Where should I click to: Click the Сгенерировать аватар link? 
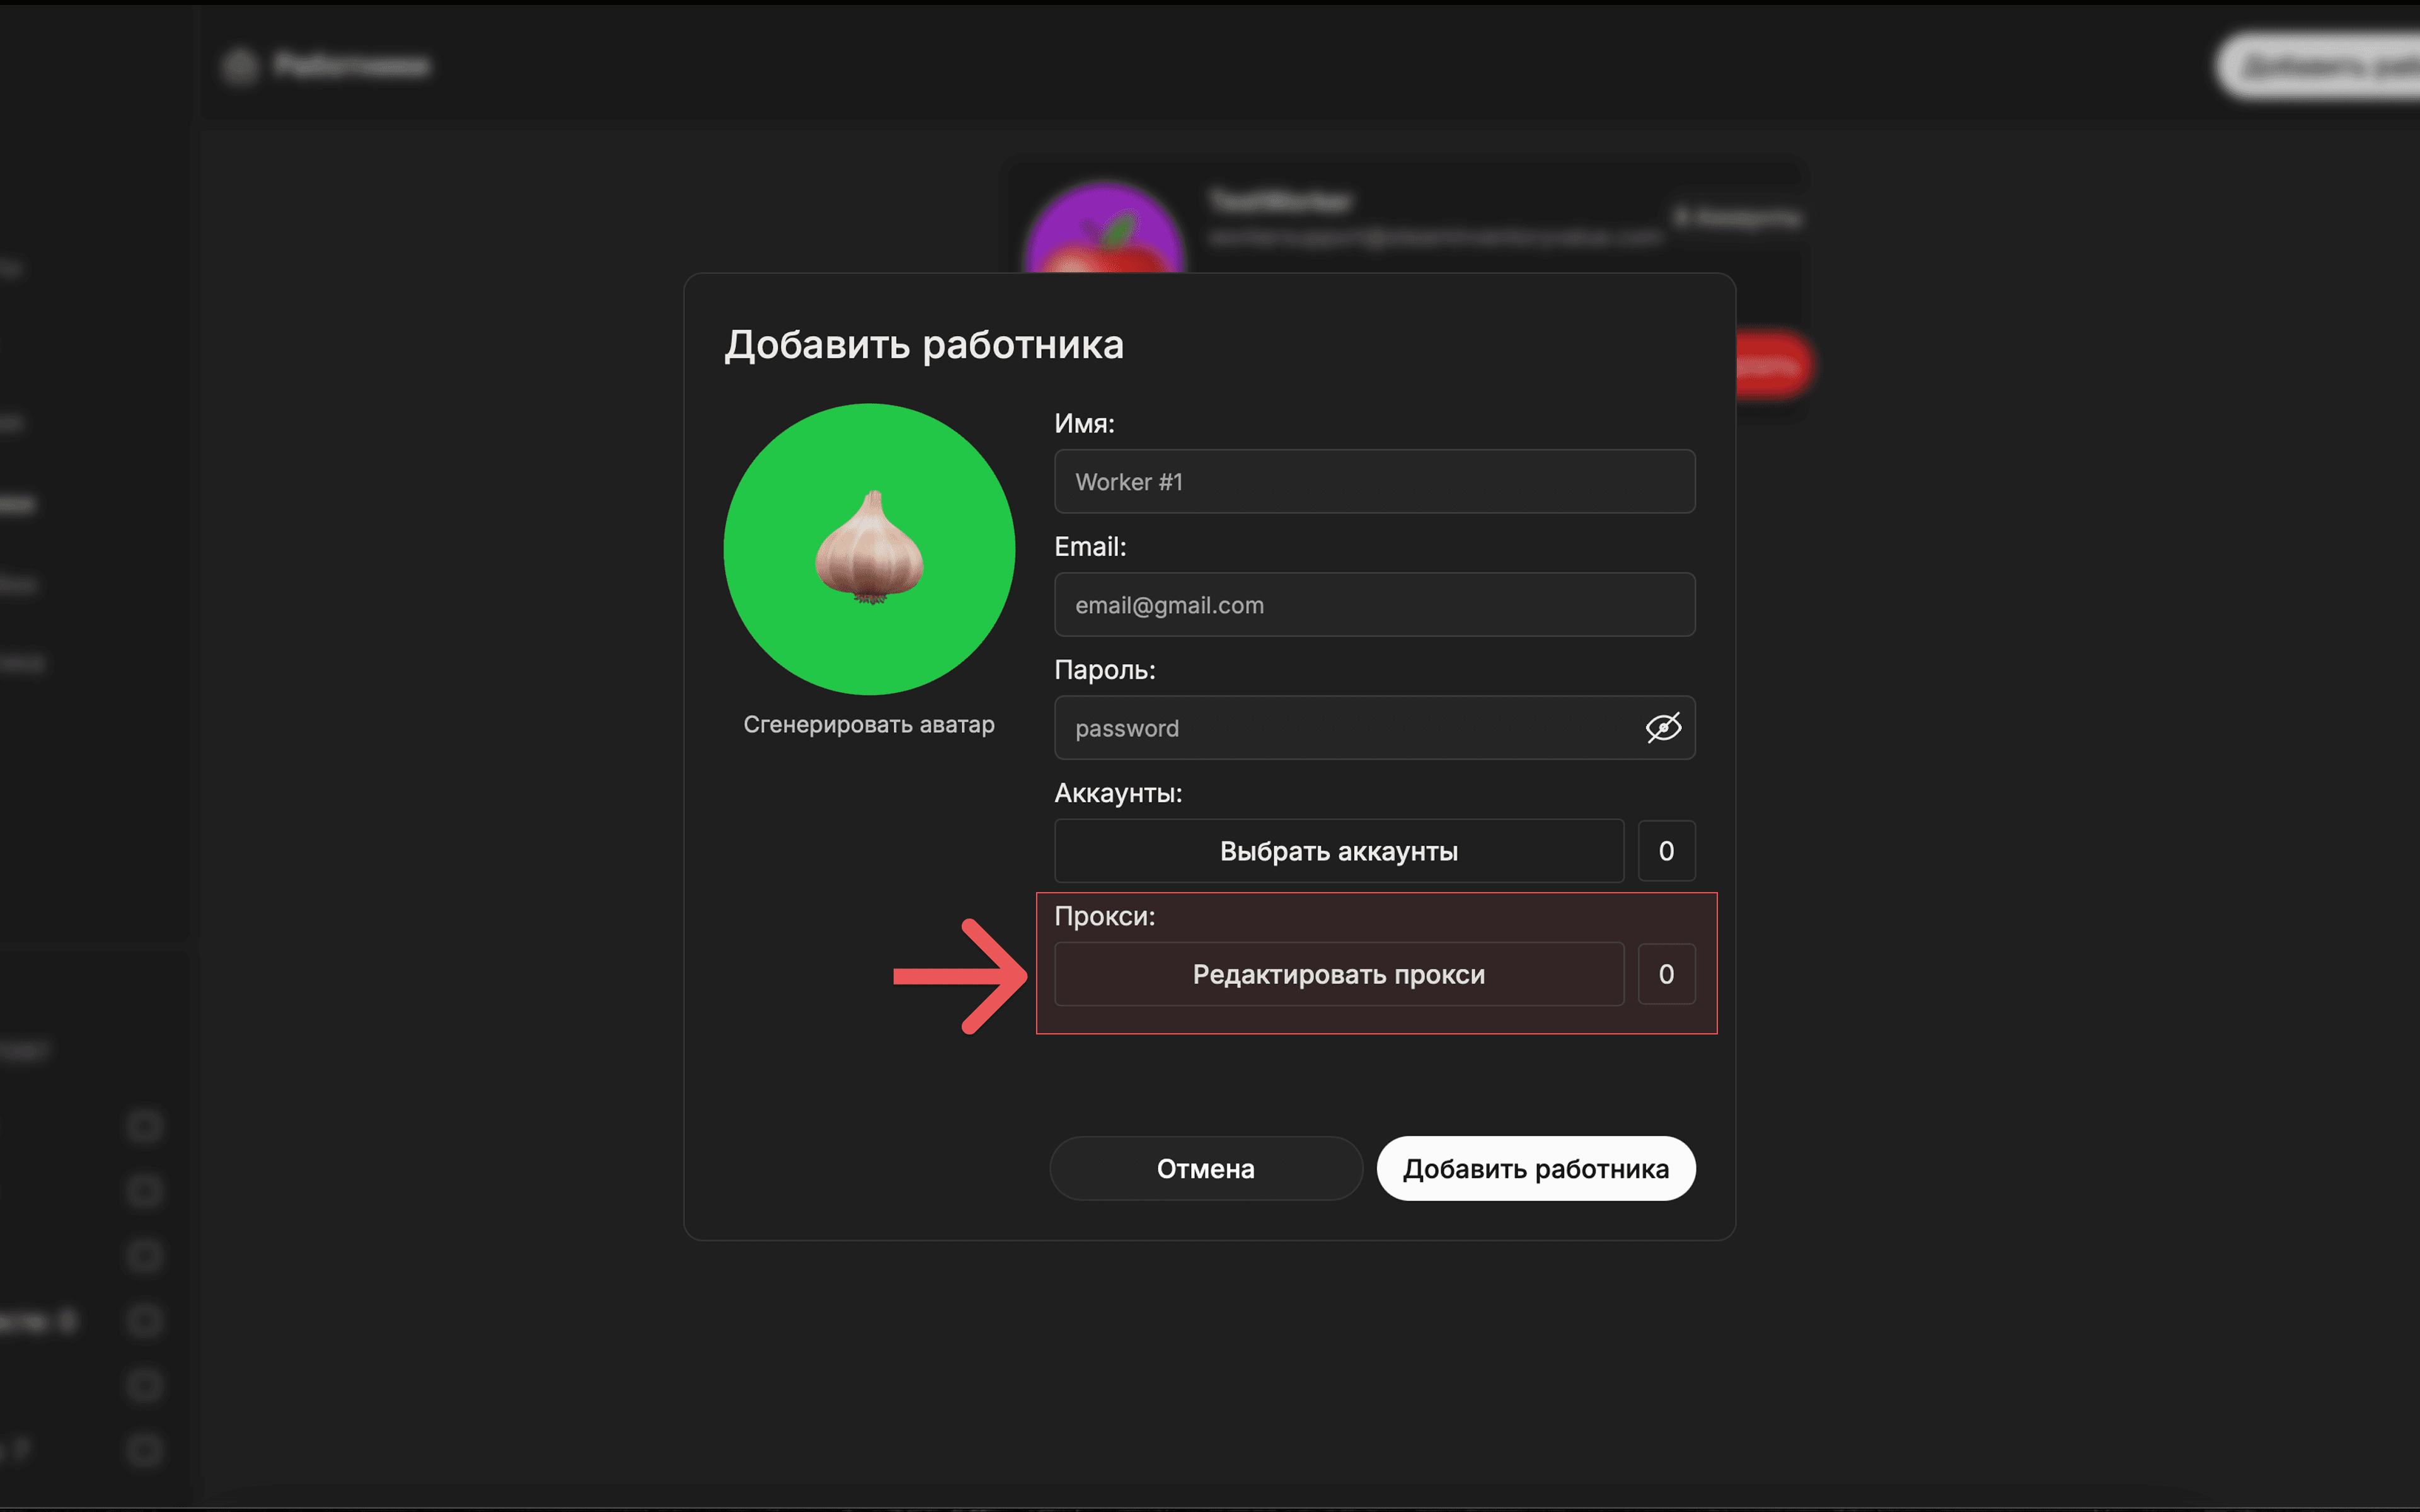click(x=869, y=725)
